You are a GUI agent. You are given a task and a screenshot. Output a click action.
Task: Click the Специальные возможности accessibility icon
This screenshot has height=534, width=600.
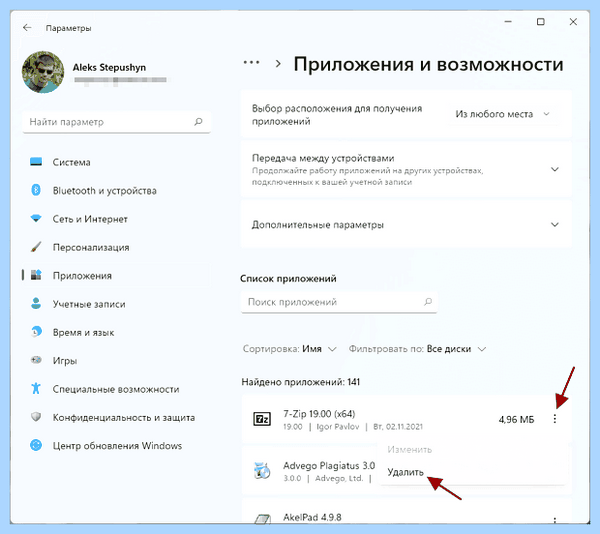(x=36, y=388)
